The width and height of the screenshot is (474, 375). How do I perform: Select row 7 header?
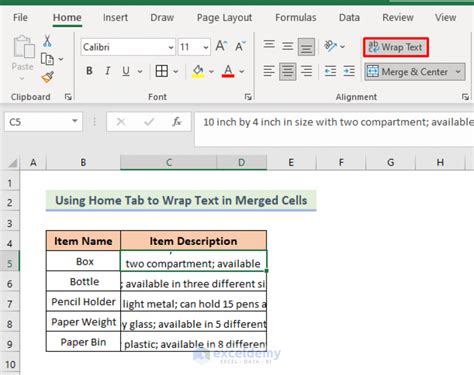[x=10, y=304]
